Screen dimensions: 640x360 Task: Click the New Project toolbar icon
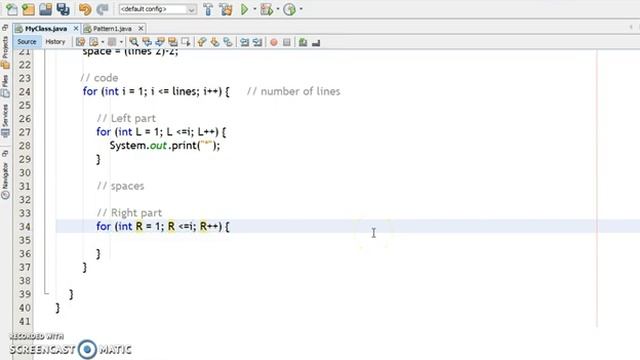(28, 9)
